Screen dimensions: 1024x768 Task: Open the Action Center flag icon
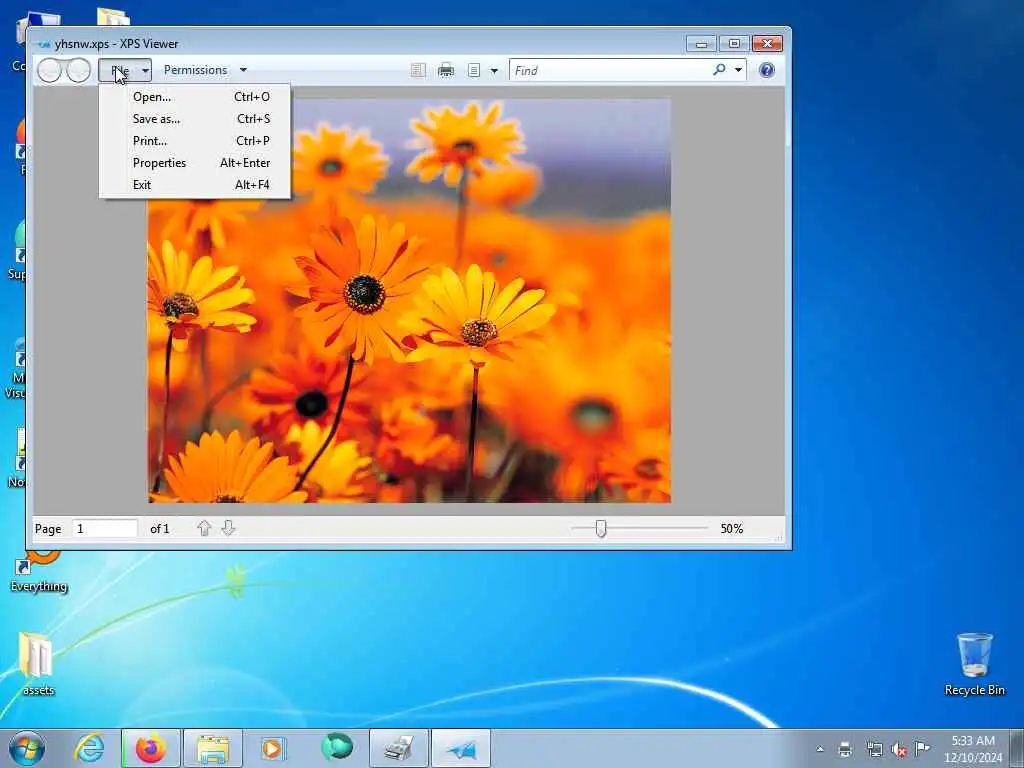922,748
